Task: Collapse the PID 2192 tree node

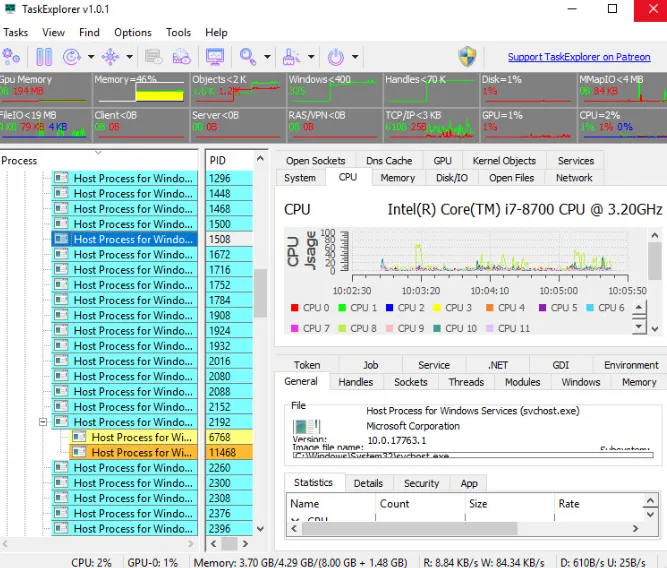Action: pos(43,422)
